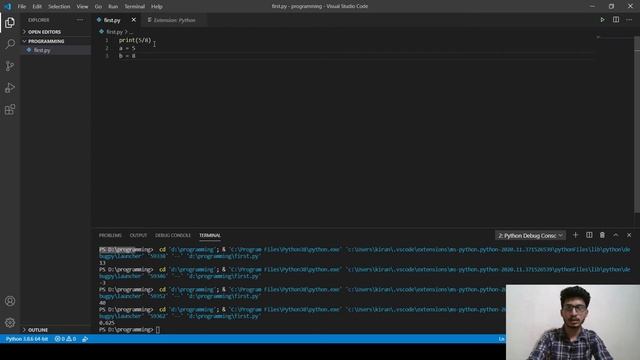Switch to the Terminal panel tab

click(210, 236)
